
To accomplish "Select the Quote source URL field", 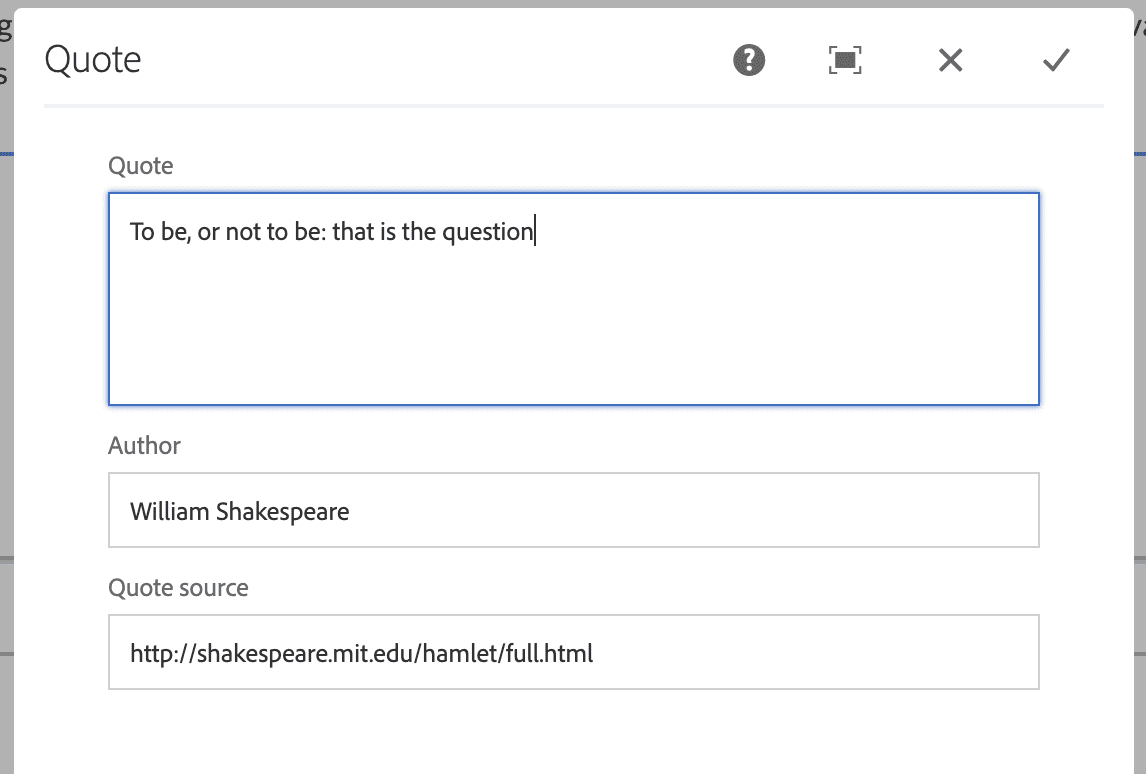I will (x=574, y=652).
